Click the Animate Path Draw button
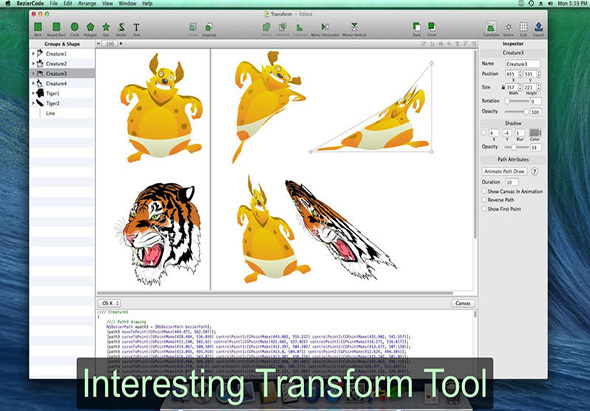This screenshot has height=411, width=590. coord(504,171)
